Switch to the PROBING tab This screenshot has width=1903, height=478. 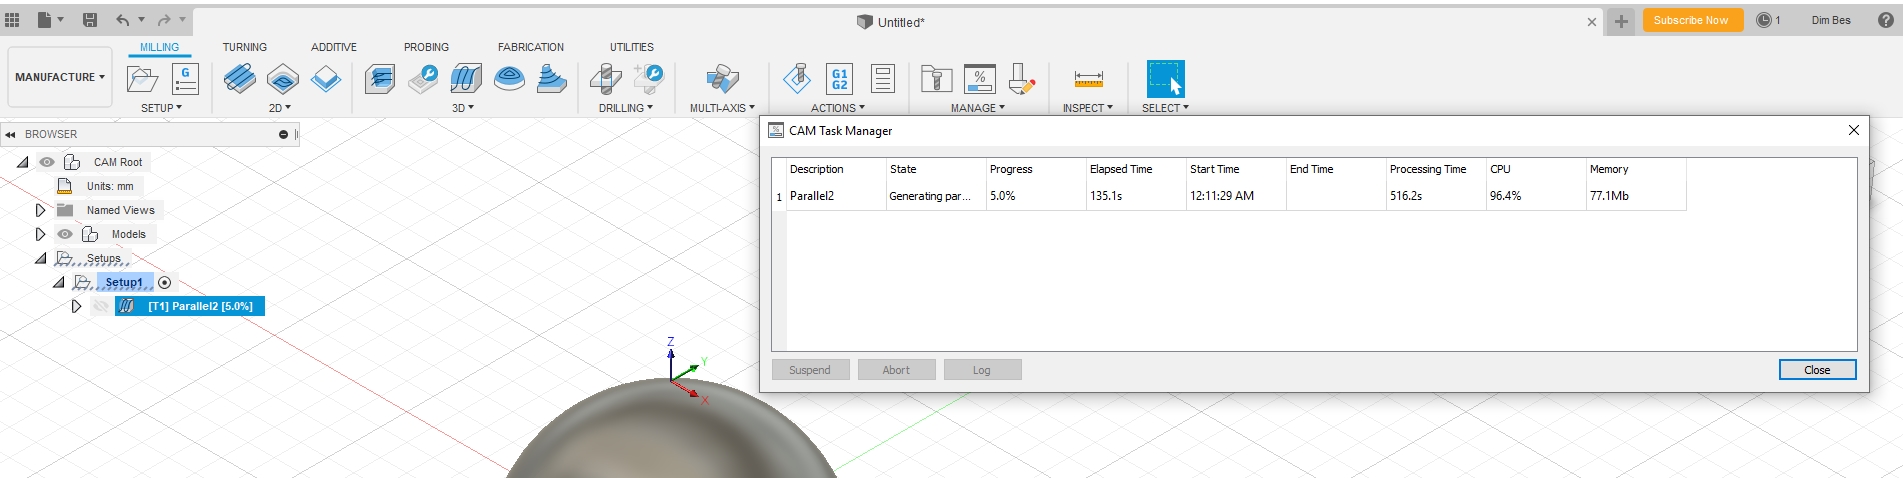pyautogui.click(x=426, y=47)
